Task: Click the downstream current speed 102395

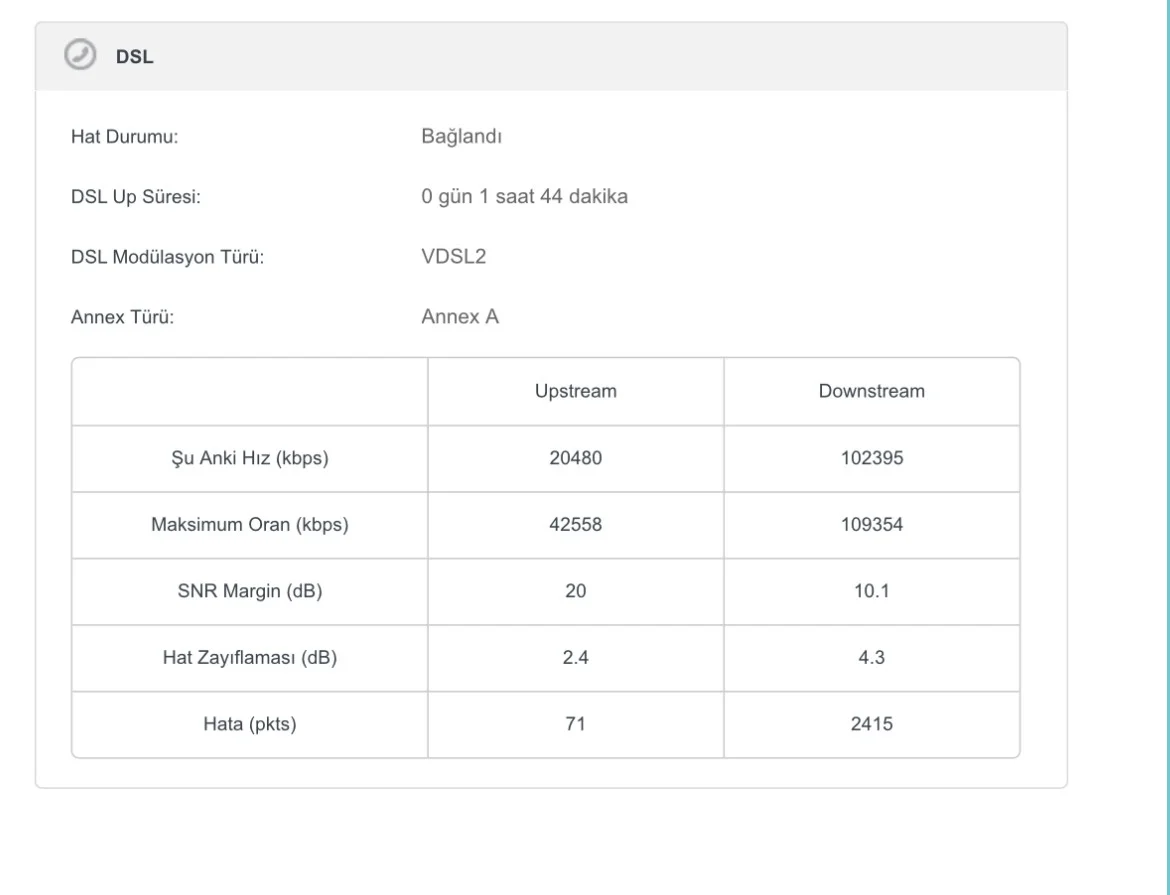Action: 871,459
